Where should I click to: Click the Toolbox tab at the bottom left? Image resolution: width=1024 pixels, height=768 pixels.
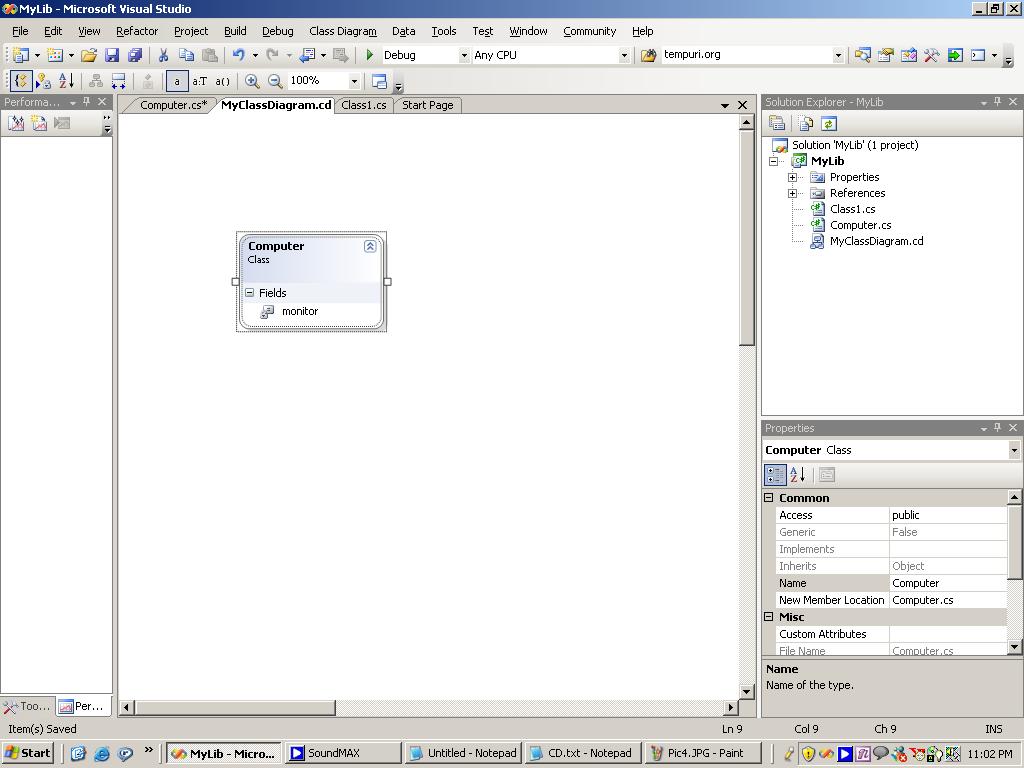tap(27, 706)
